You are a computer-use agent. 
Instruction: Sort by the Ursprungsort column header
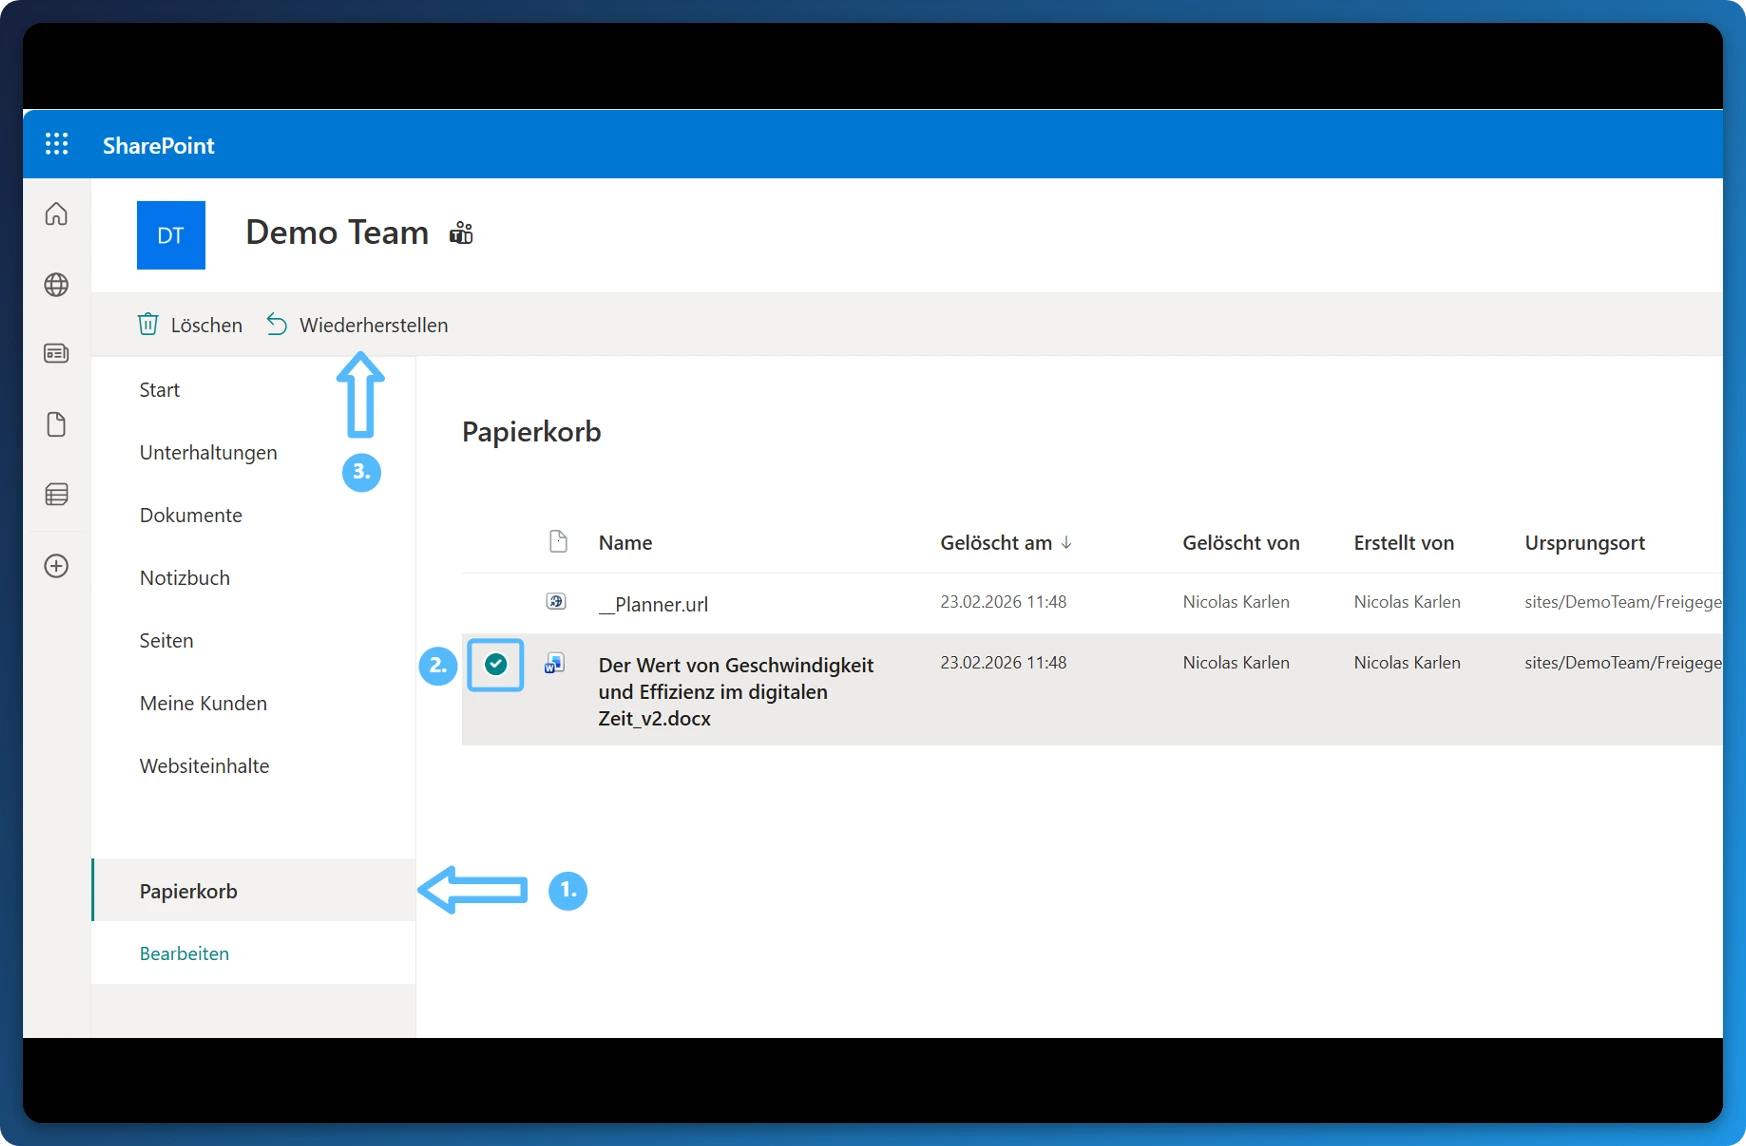[x=1585, y=543]
